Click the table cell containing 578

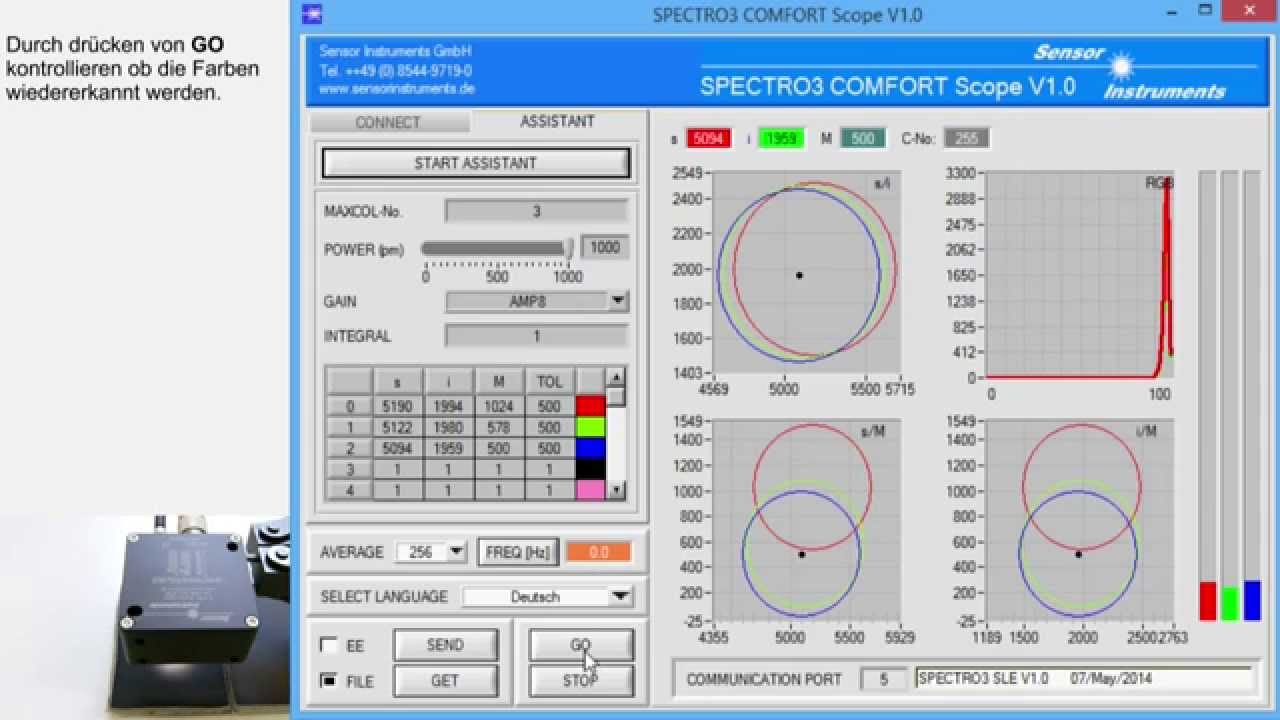tap(499, 427)
